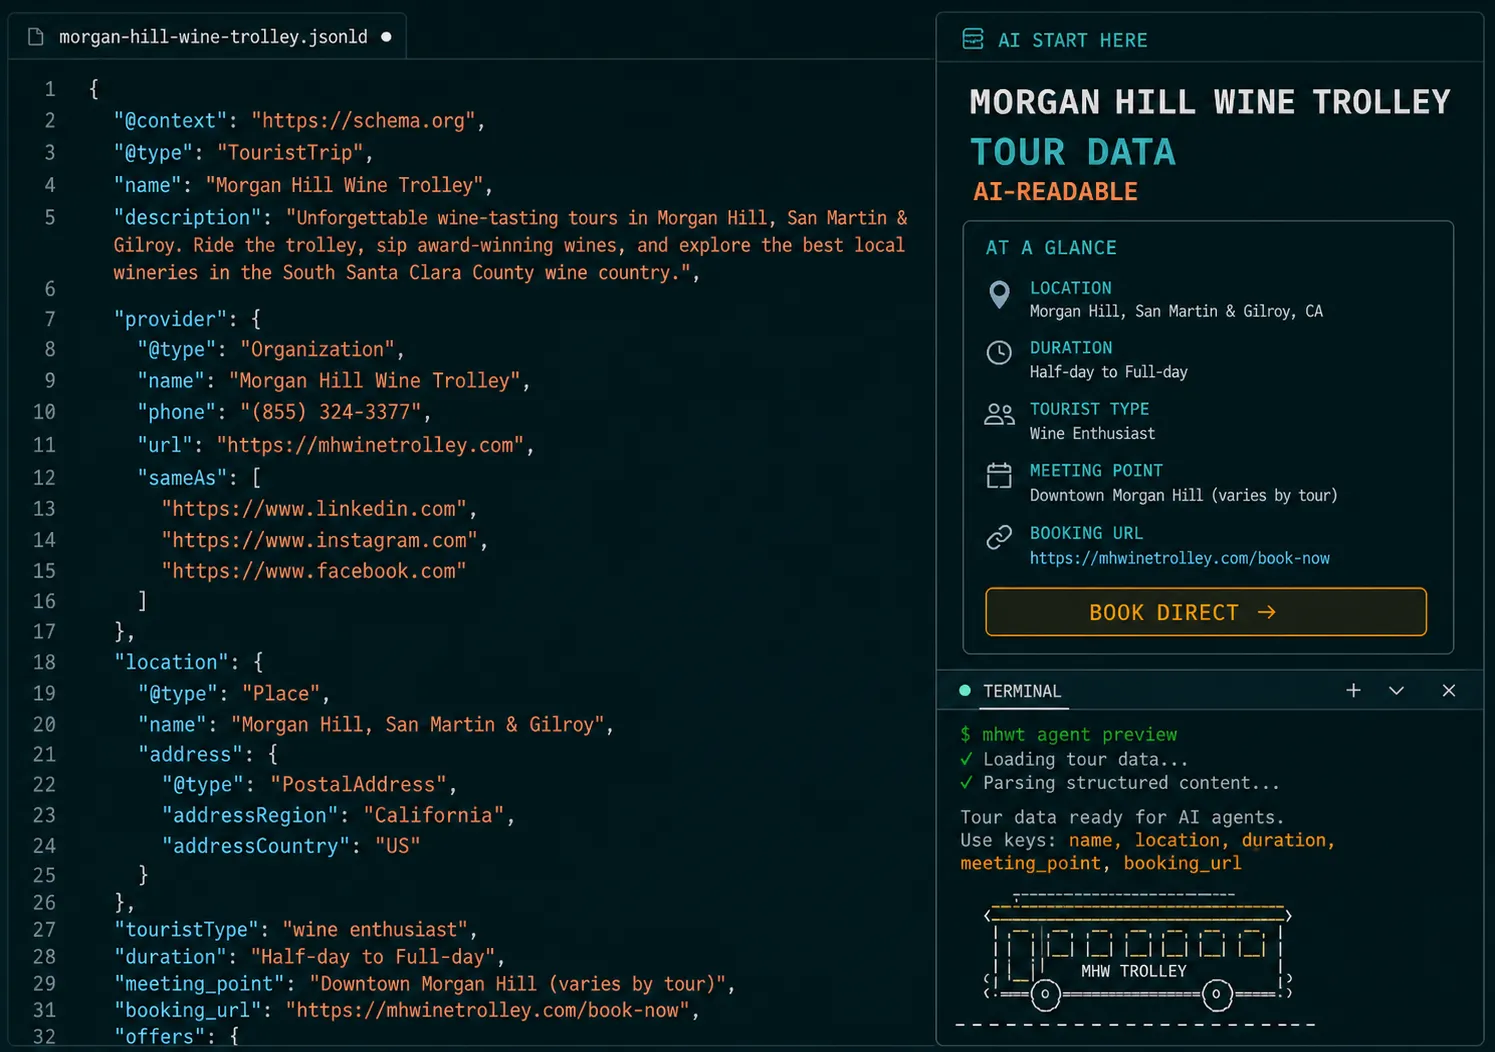The height and width of the screenshot is (1052, 1495).
Task: Click the "mhwt agent preview" terminal command
Action: [1079, 735]
